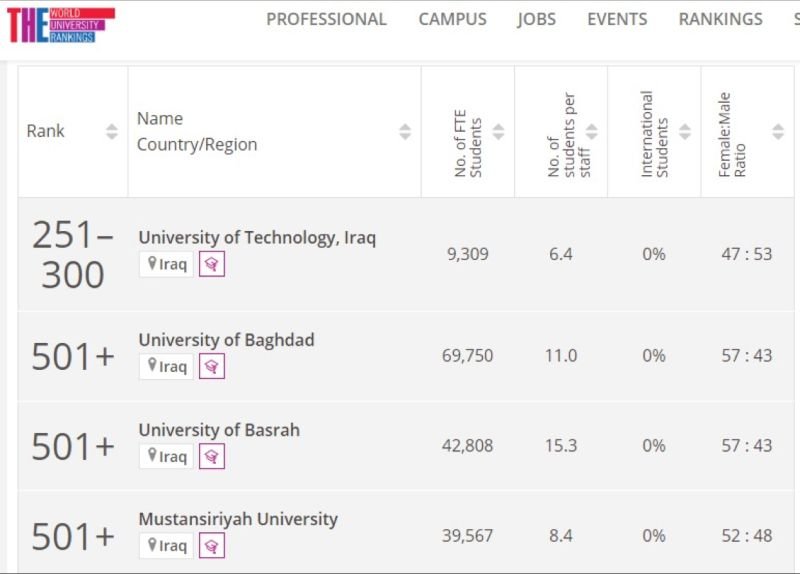Sort by No. of FTE Students arrows
The height and width of the screenshot is (574, 800).
click(x=498, y=131)
